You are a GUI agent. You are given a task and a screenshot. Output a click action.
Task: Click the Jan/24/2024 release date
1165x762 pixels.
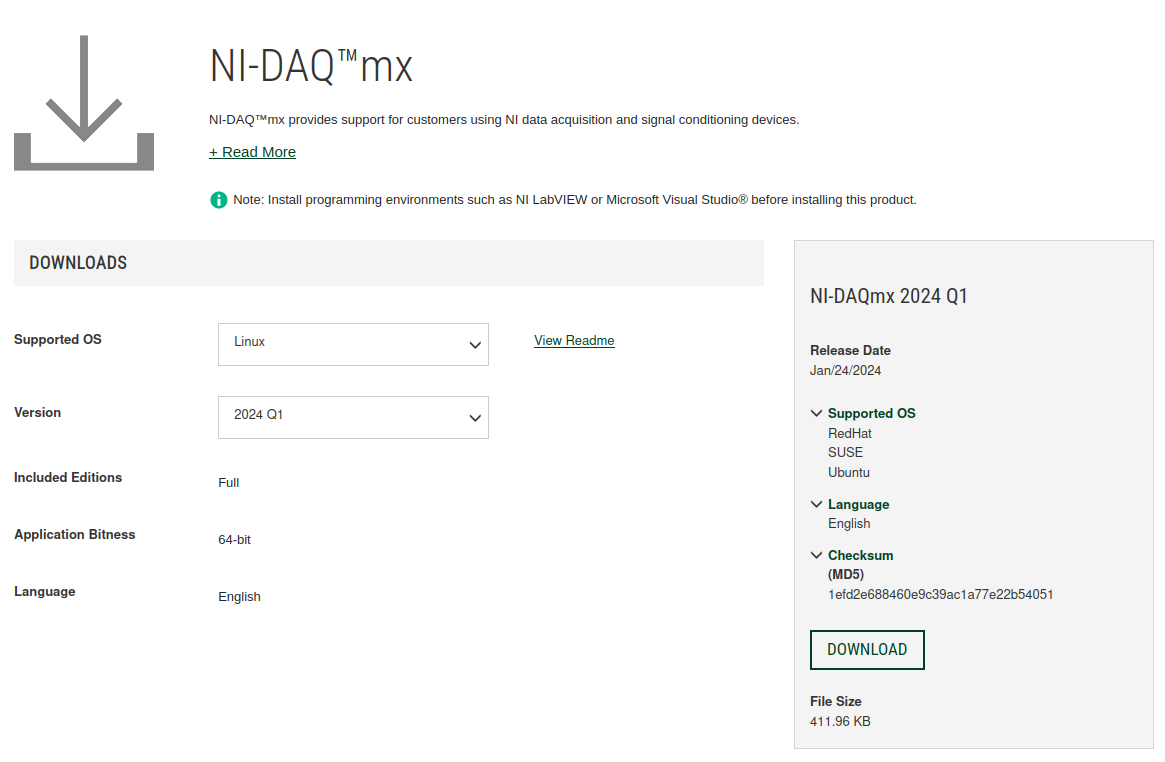tap(845, 370)
